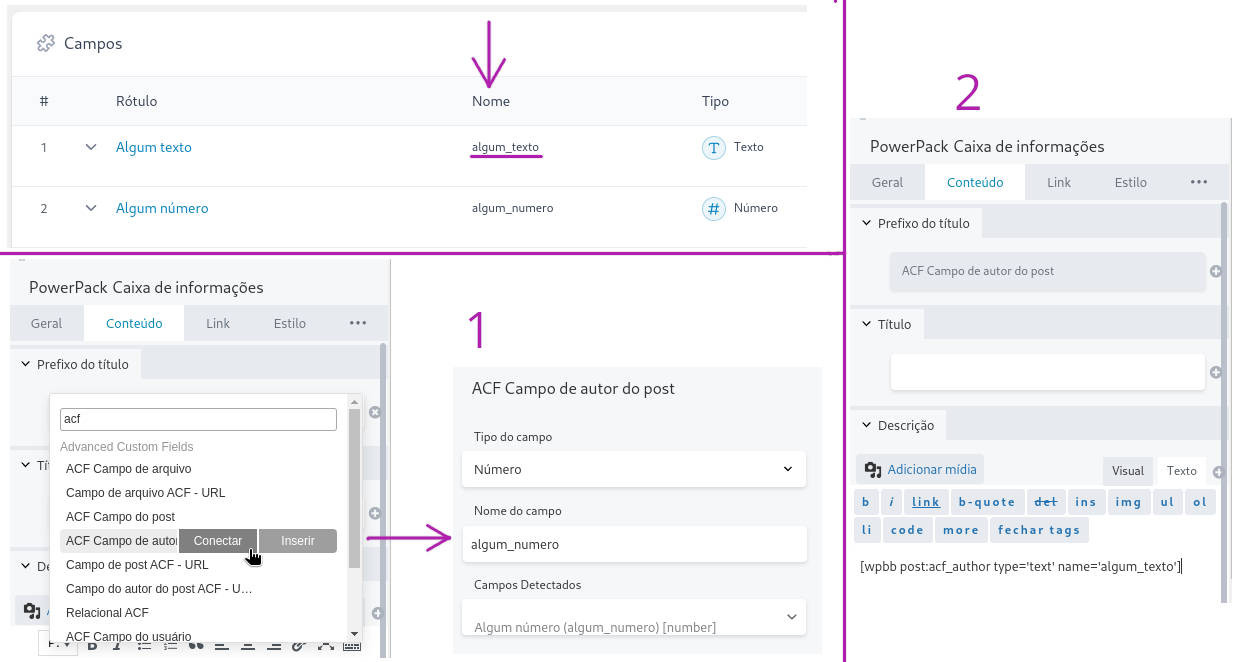Click connect plus icon beside ACF Campo de autor do post field
The width and height of the screenshot is (1242, 662).
tap(1216, 271)
